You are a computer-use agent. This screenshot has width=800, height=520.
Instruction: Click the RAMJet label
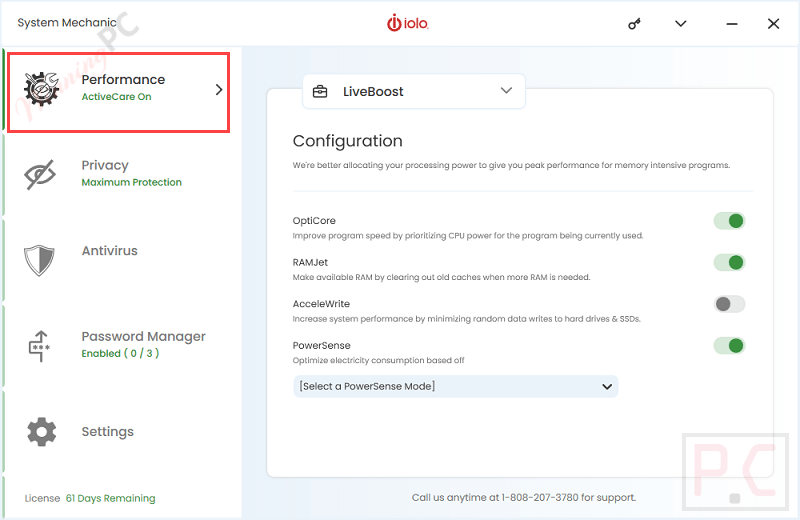point(310,262)
